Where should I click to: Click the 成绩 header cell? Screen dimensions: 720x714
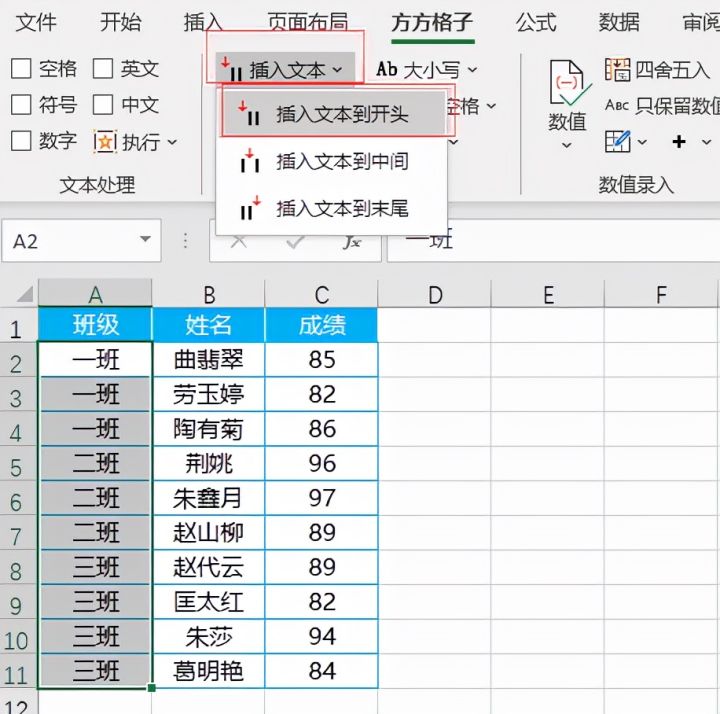point(321,325)
